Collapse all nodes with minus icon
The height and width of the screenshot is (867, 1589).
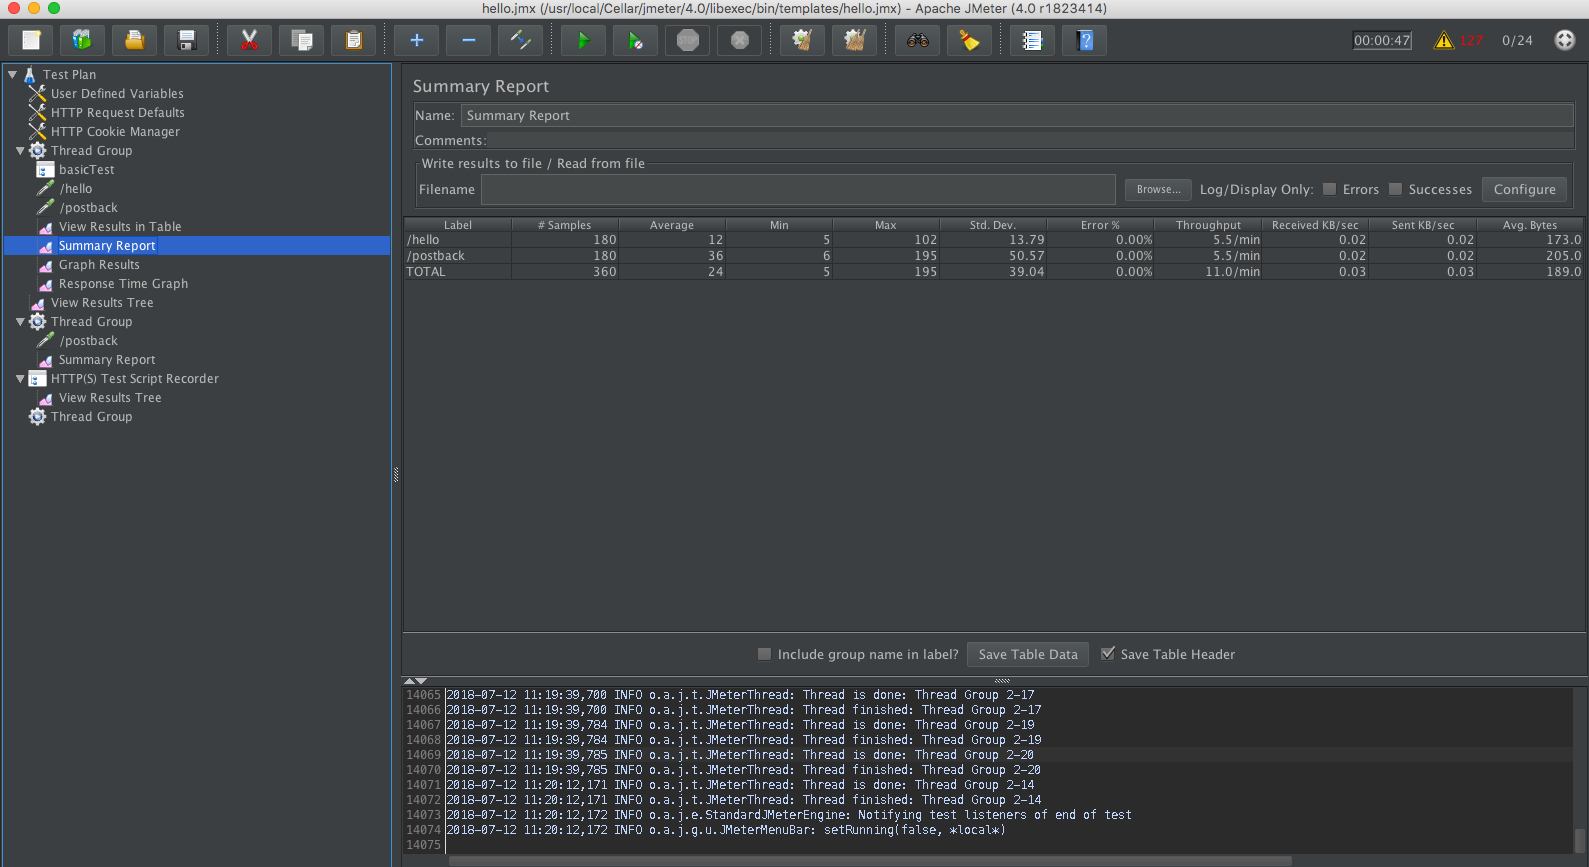(x=469, y=40)
